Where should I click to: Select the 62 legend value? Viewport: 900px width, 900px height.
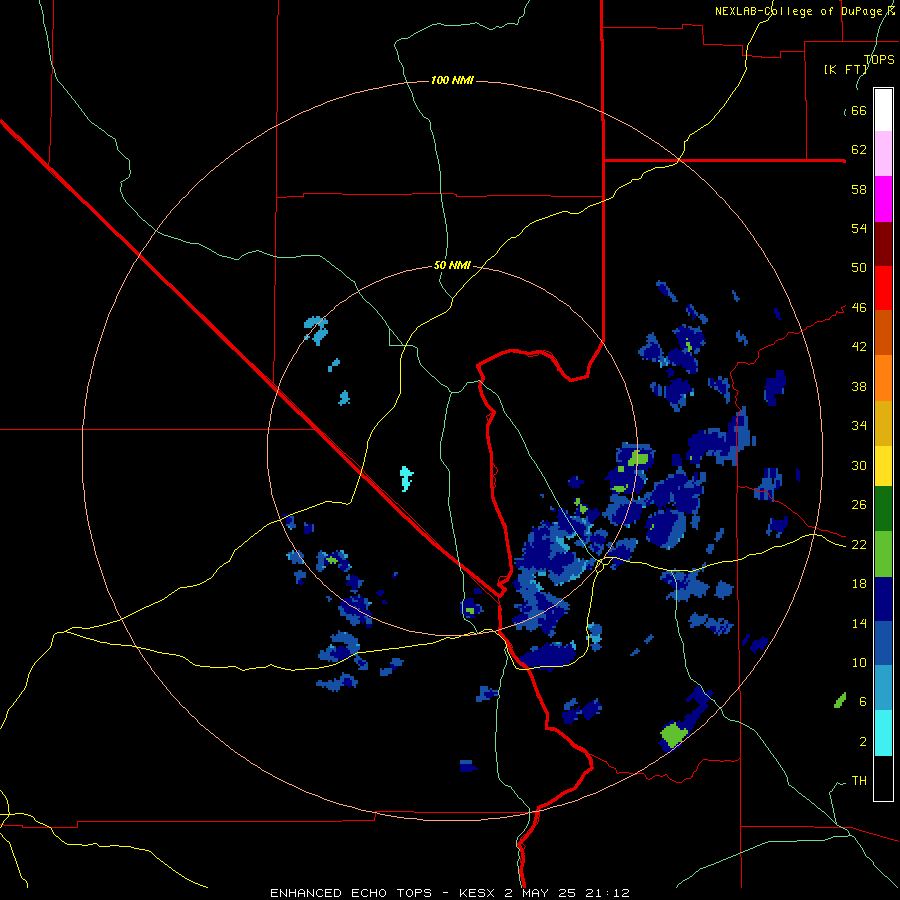pos(859,150)
